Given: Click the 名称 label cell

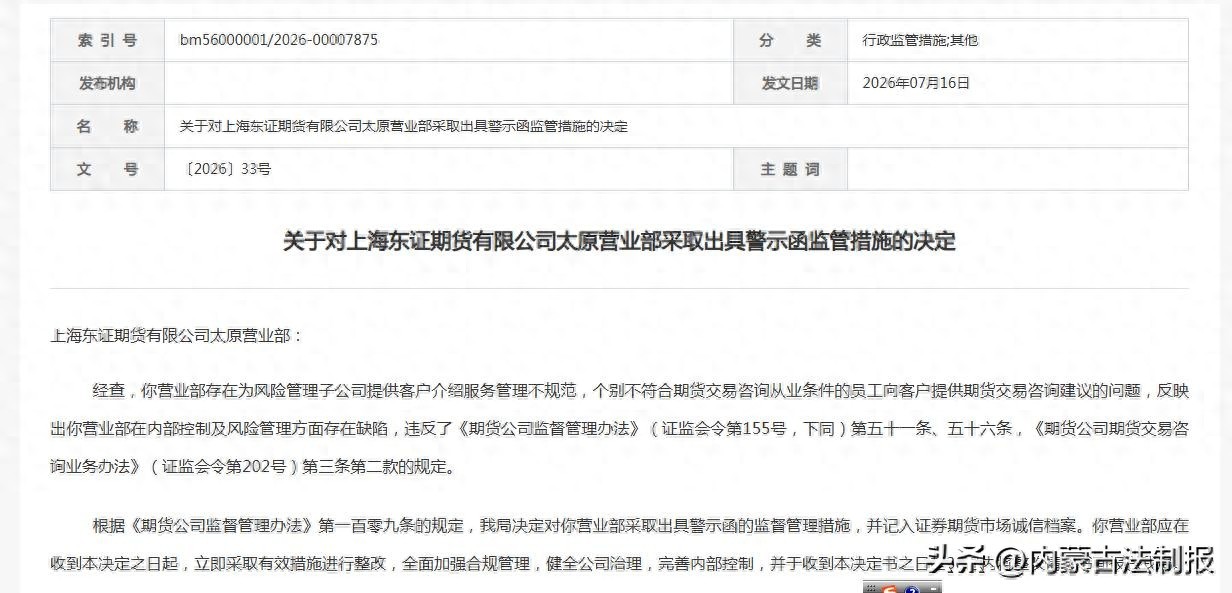Looking at the screenshot, I should pos(107,126).
